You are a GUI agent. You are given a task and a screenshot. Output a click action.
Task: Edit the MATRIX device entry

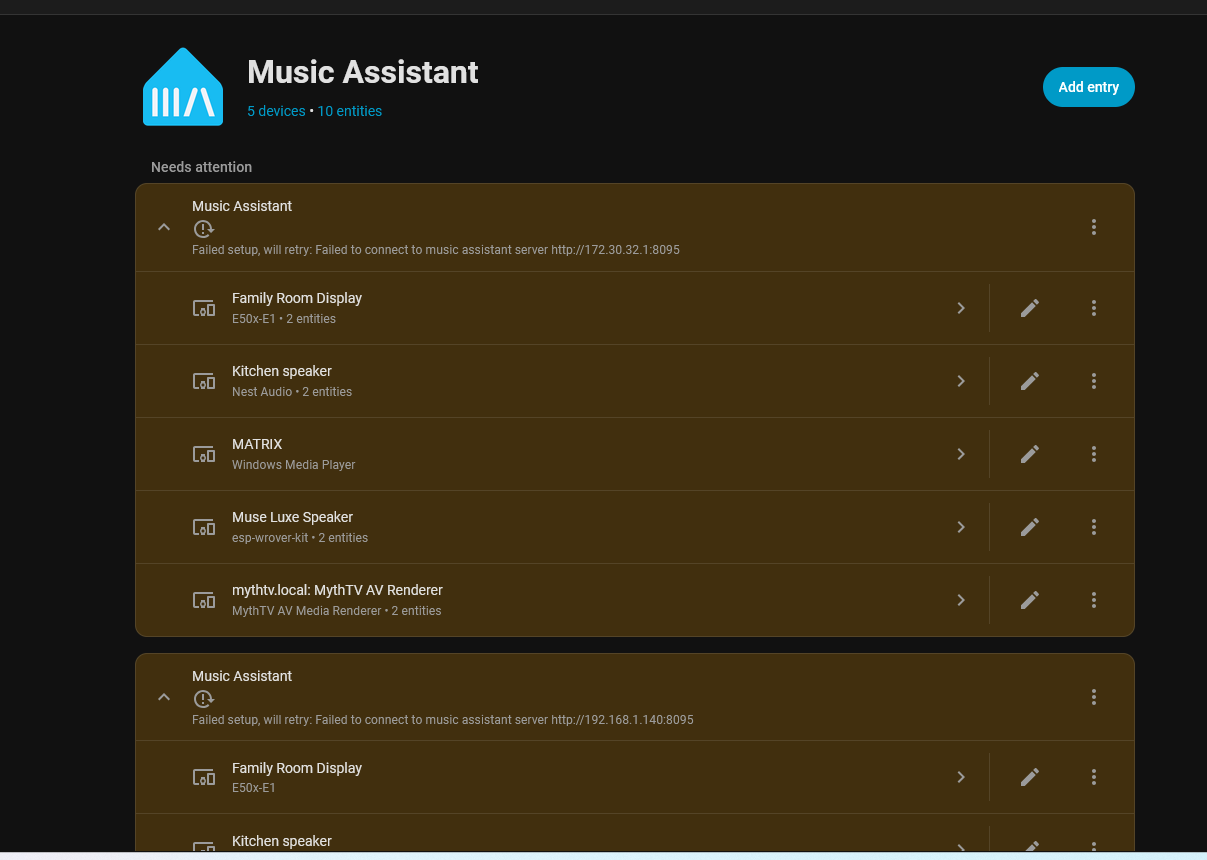[1029, 454]
